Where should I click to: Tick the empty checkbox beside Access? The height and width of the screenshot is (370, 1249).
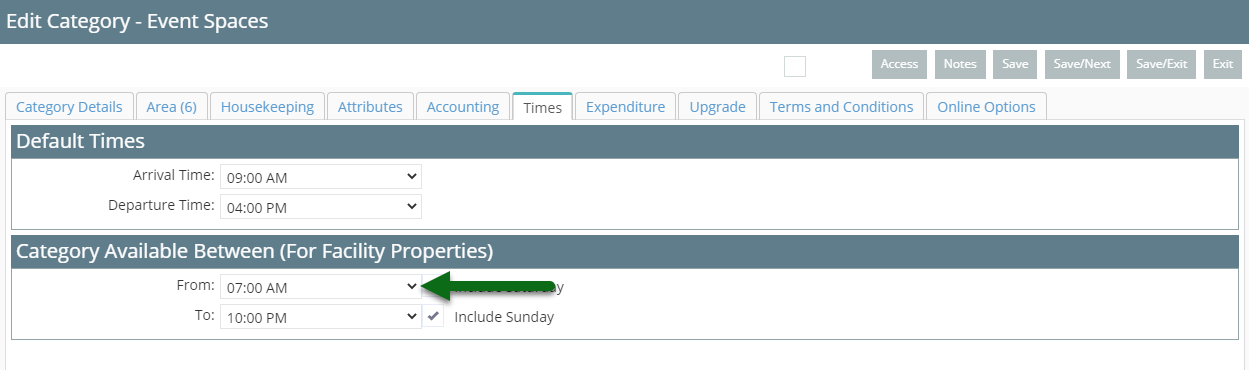tap(795, 66)
